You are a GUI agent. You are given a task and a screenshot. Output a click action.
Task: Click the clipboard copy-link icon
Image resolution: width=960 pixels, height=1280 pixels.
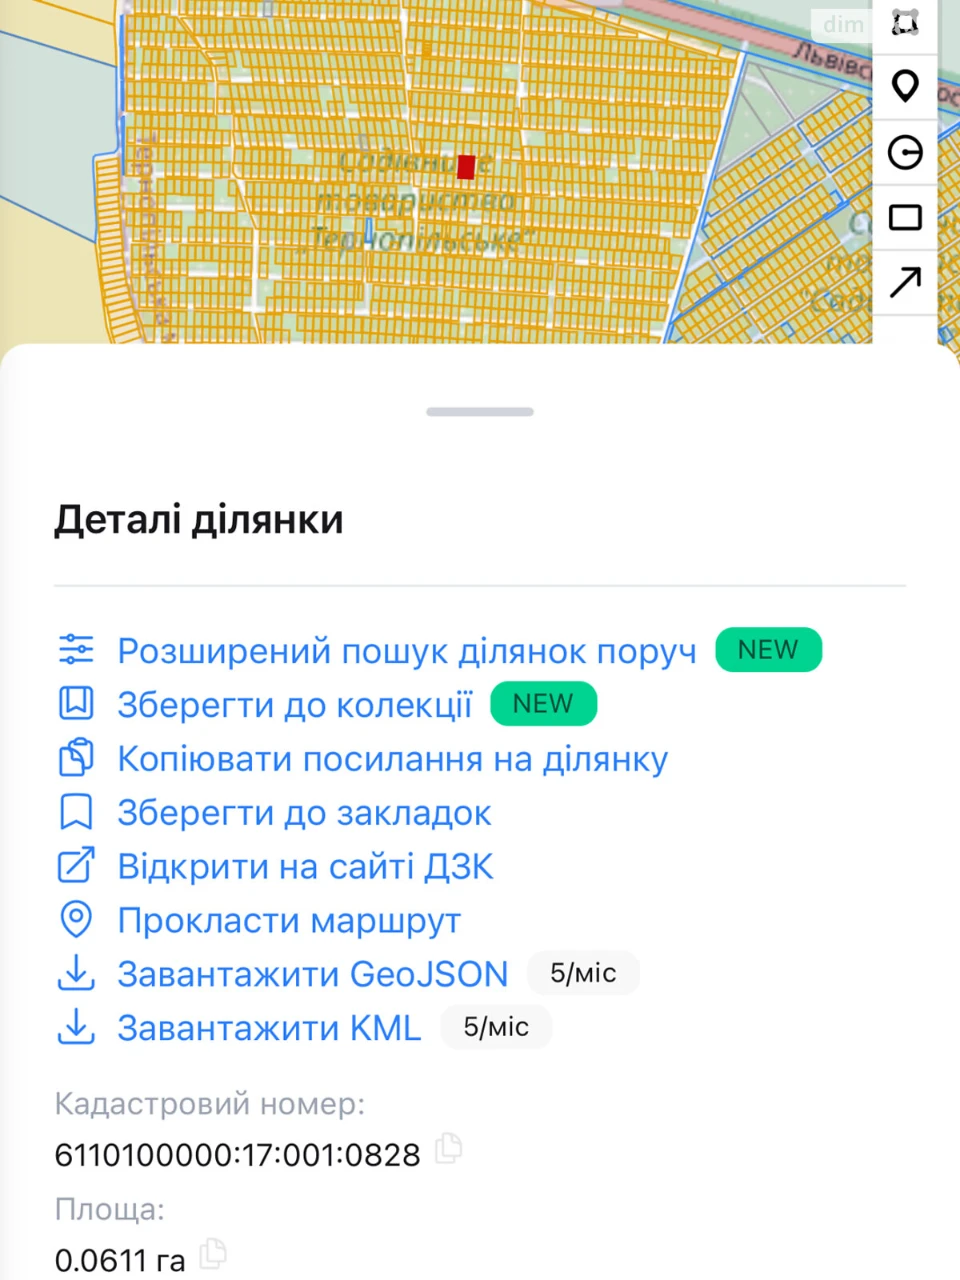(x=76, y=758)
